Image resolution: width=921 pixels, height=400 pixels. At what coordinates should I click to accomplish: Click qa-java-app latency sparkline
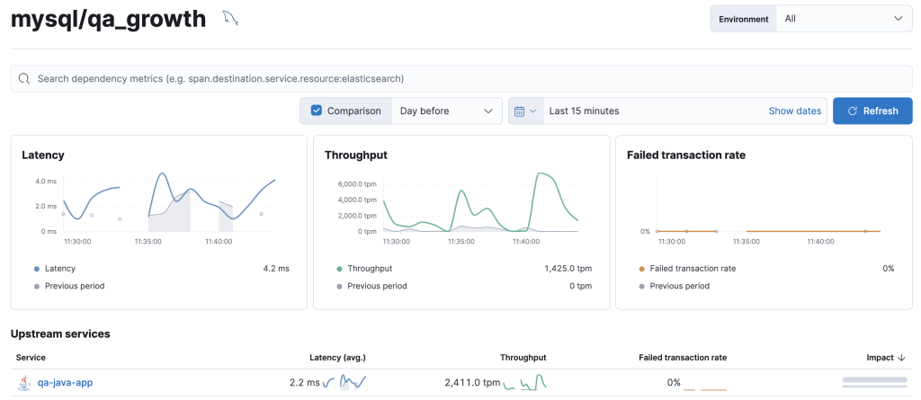345,383
